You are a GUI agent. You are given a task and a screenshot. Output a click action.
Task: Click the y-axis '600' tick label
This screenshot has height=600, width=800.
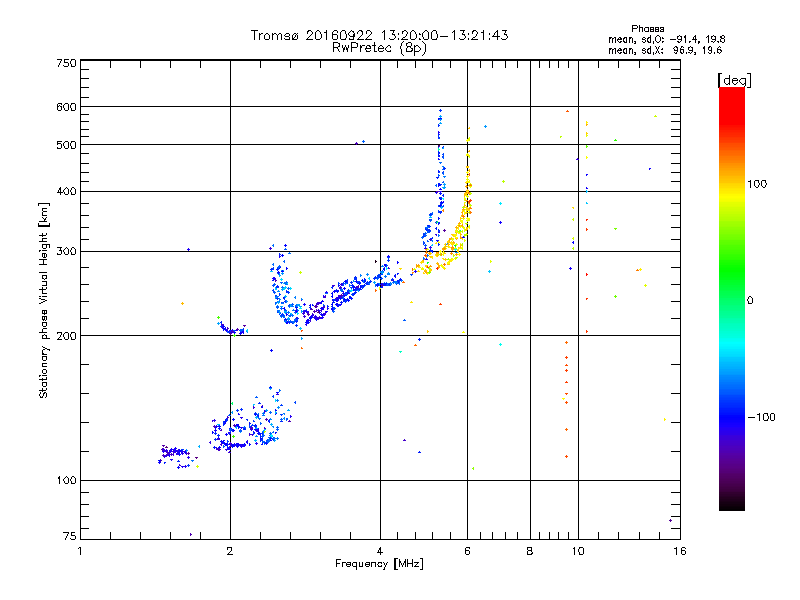[66, 107]
